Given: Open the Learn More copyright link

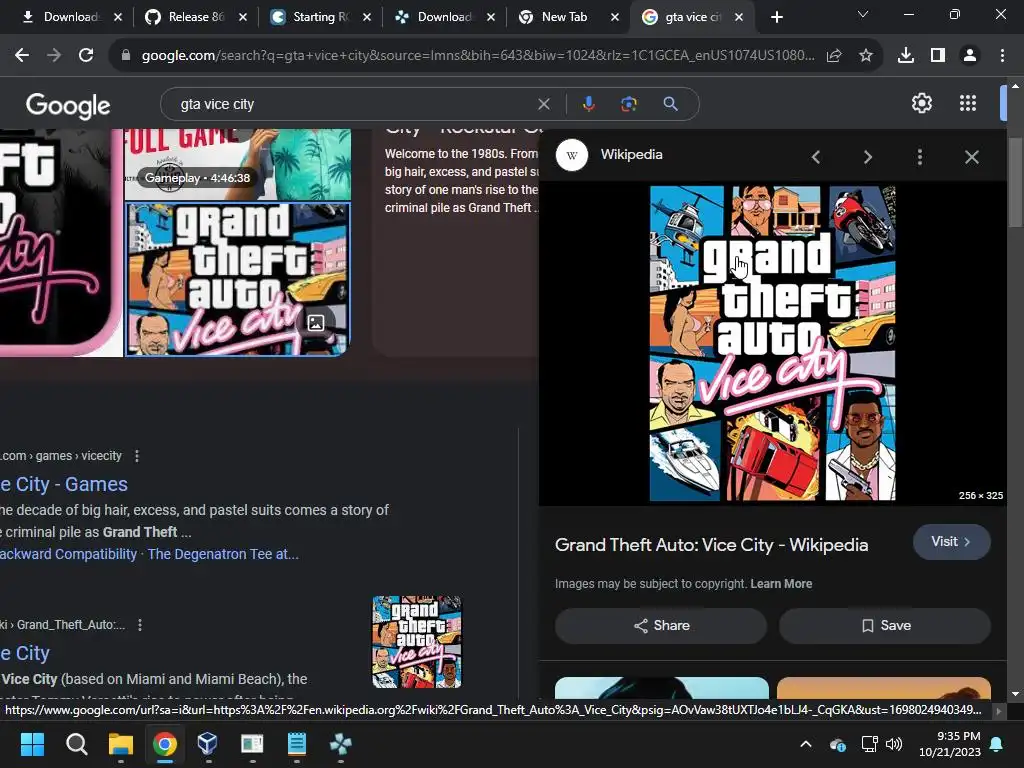Looking at the screenshot, I should tap(781, 584).
